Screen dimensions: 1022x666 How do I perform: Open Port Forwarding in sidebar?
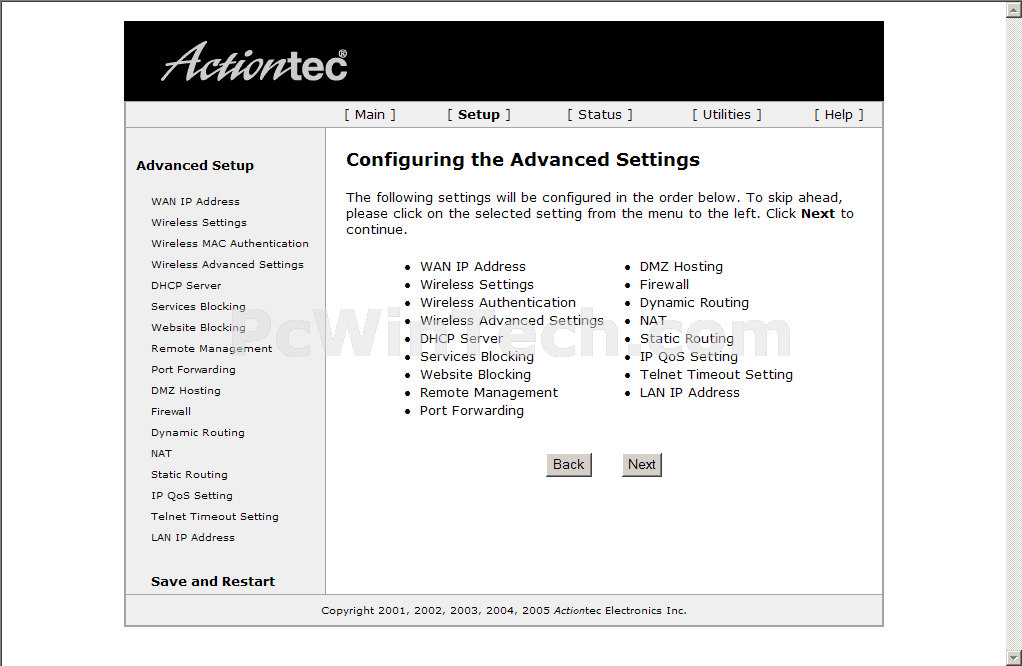[x=194, y=369]
